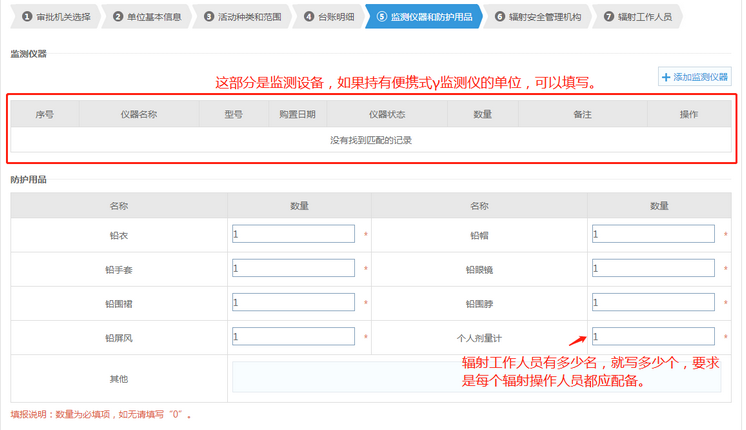Click the 仪器状态 column header

click(387, 114)
